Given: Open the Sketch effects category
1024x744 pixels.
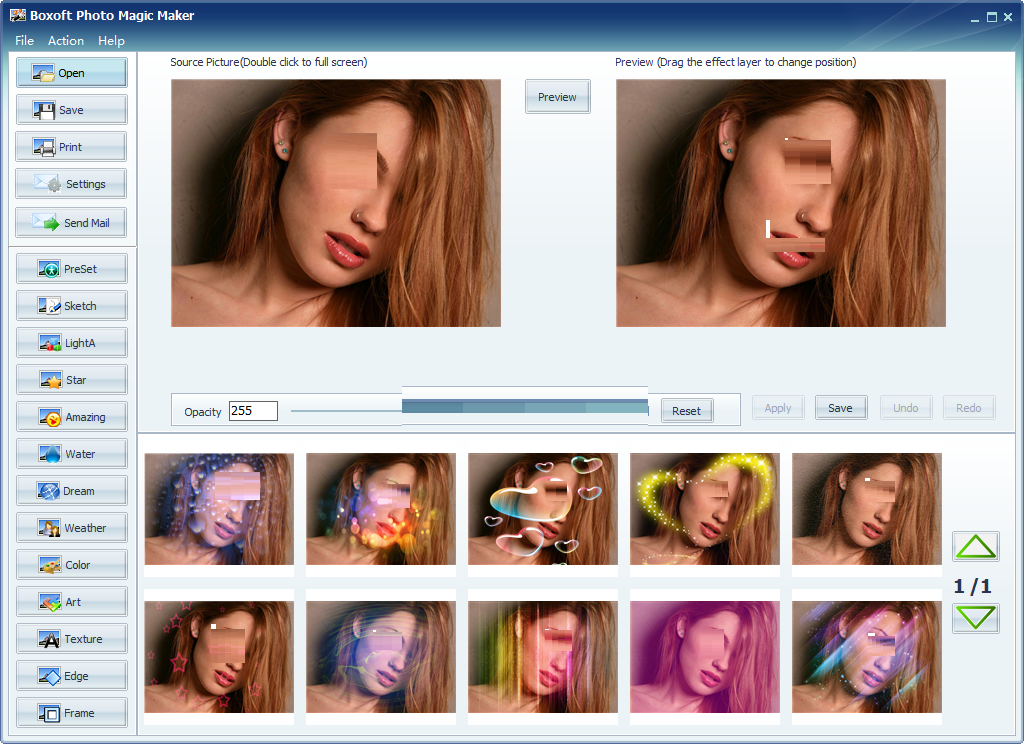Looking at the screenshot, I should pos(71,305).
